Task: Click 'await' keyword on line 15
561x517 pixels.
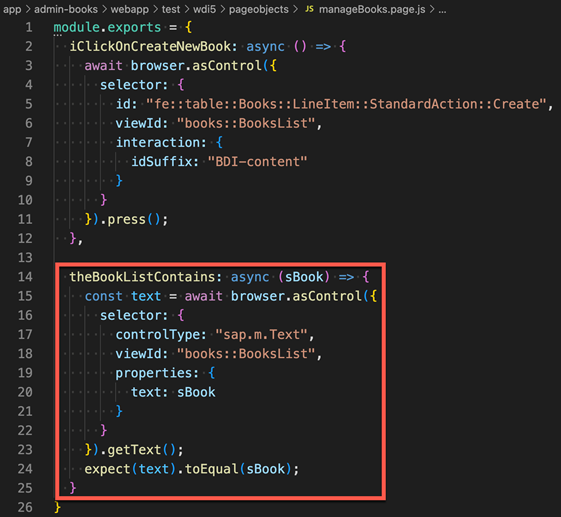Action: [x=204, y=296]
